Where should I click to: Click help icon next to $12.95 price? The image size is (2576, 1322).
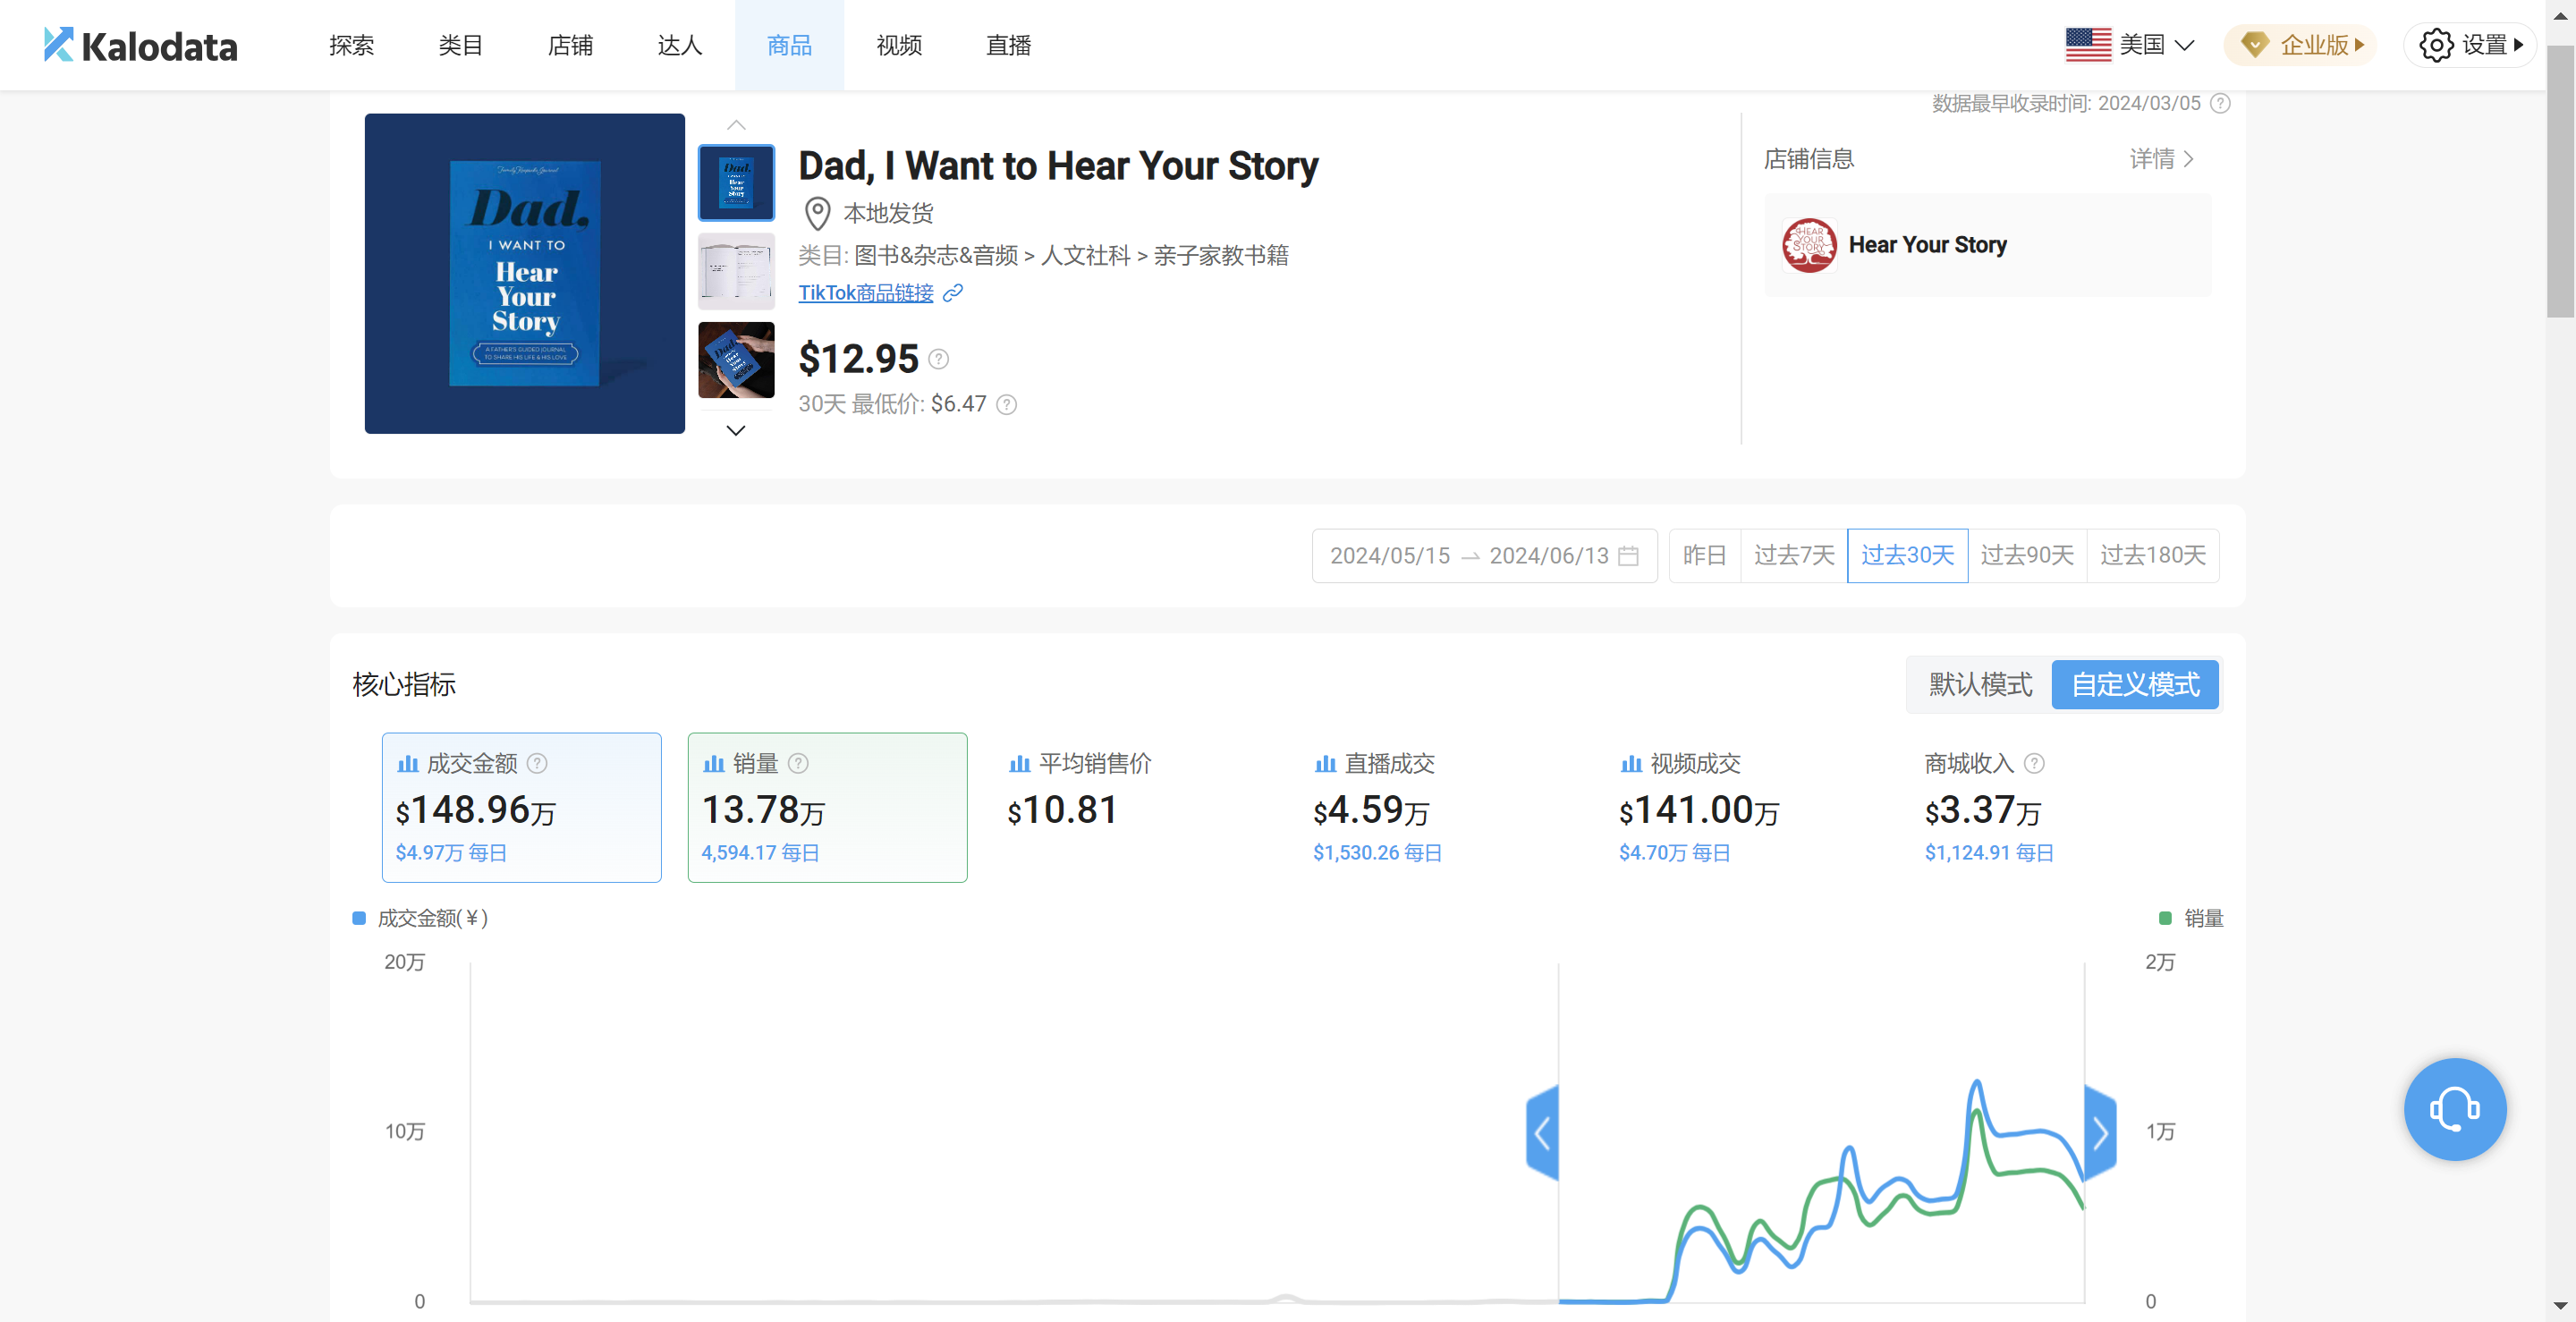[x=938, y=359]
